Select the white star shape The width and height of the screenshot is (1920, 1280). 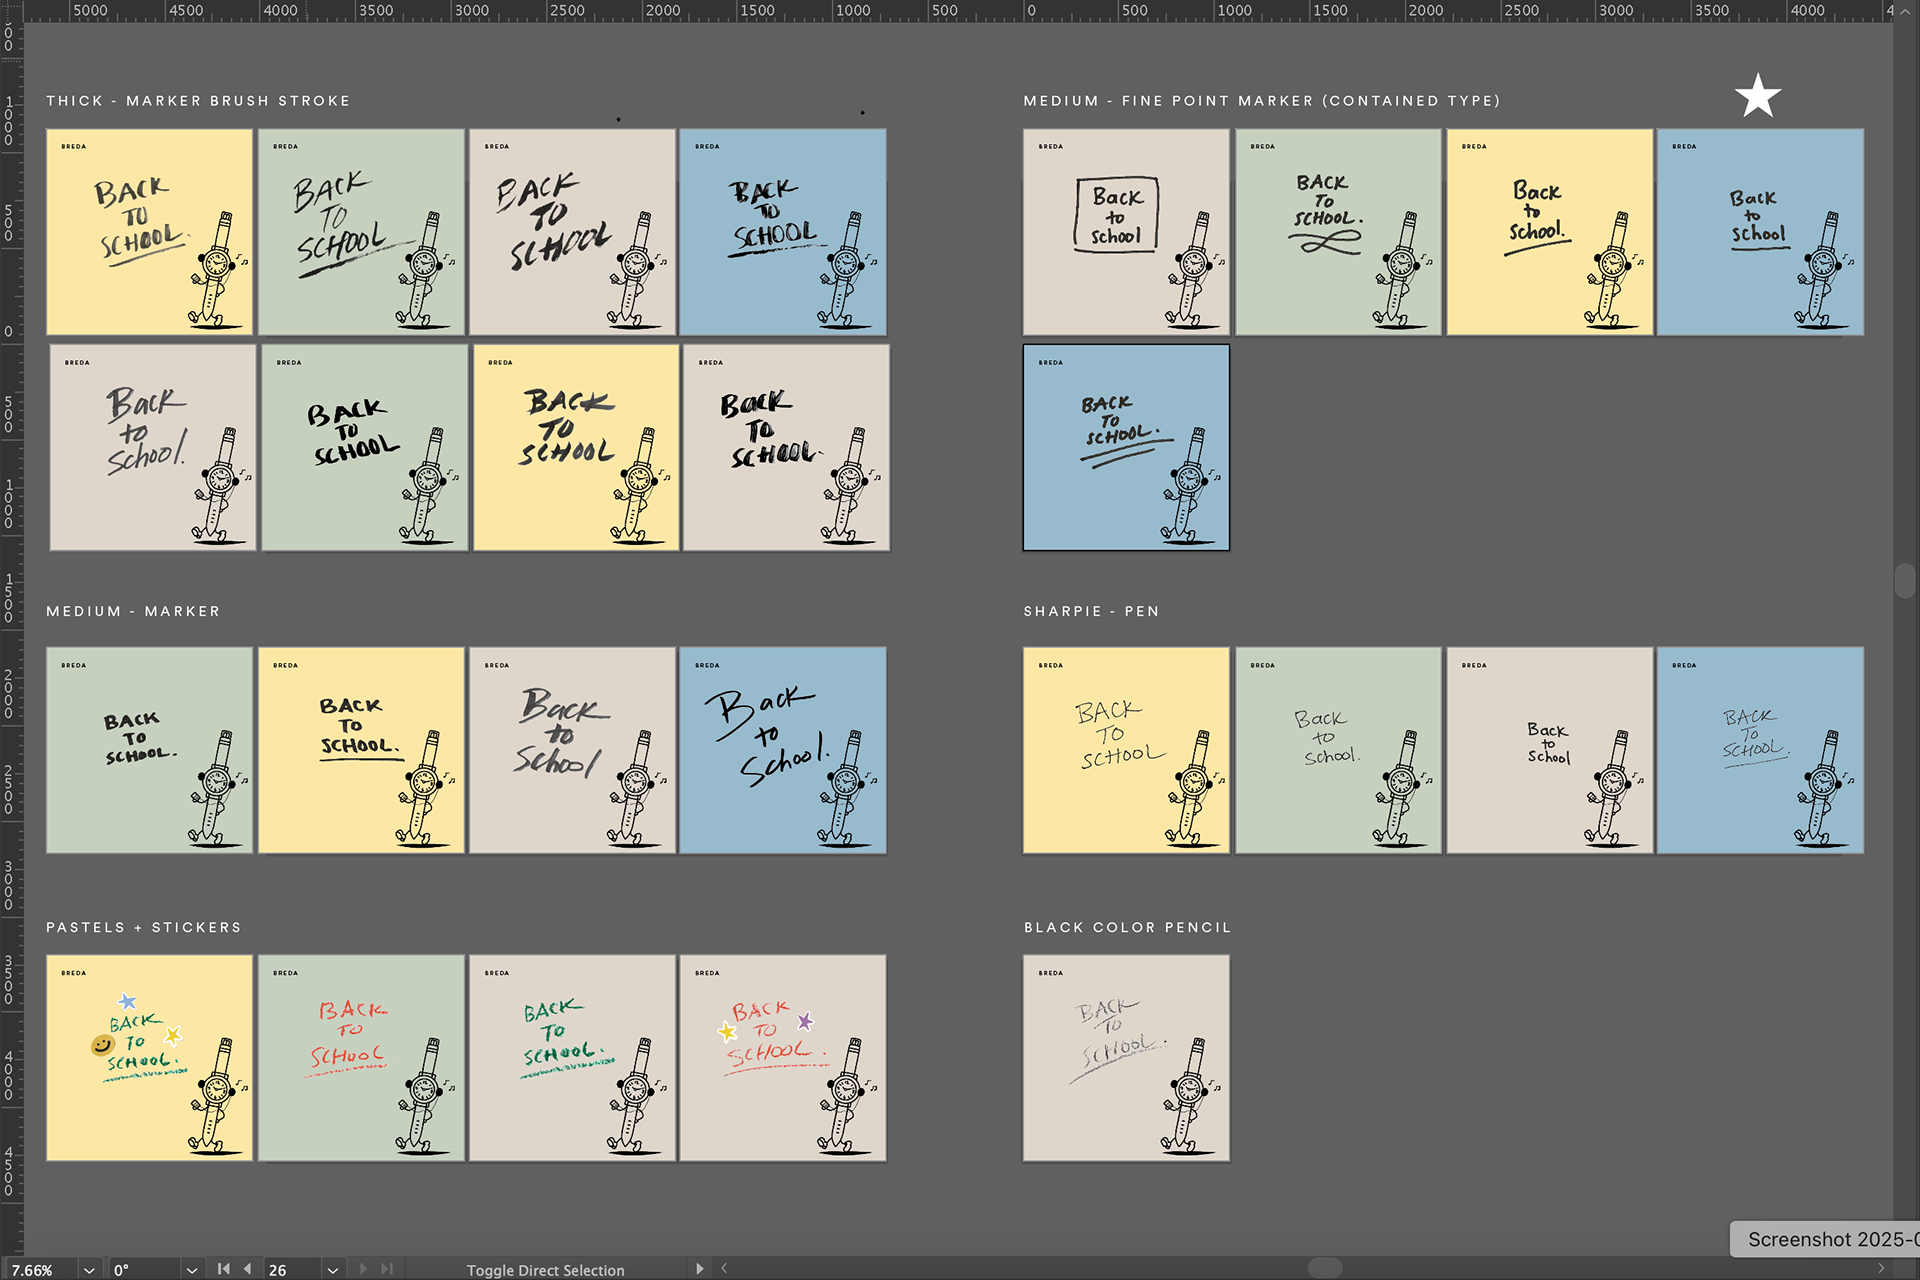1757,96
